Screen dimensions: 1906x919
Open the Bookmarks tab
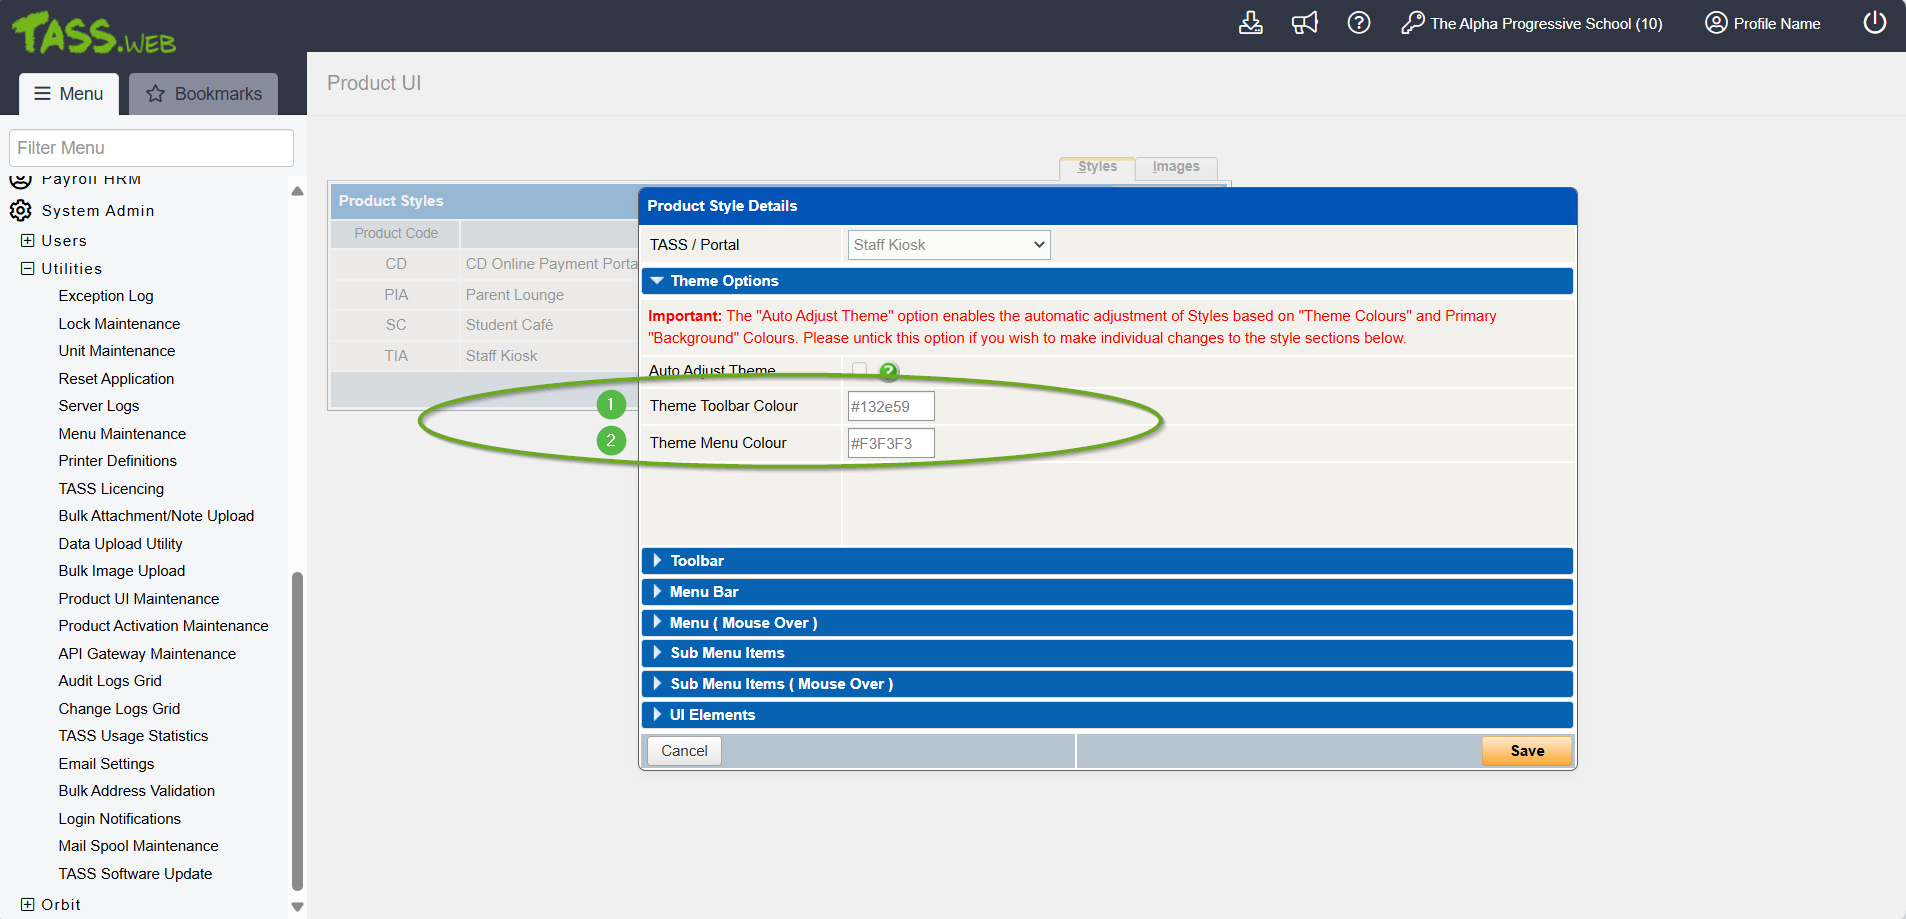204,94
